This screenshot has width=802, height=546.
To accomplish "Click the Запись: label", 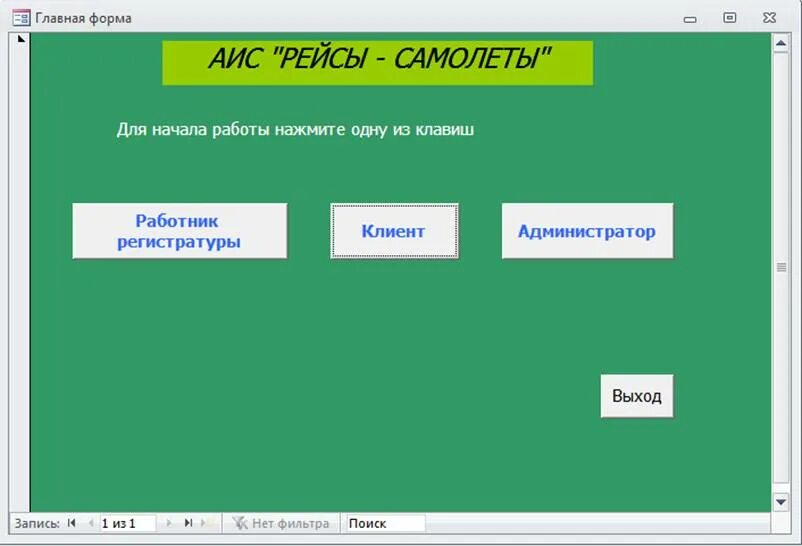I will click(37, 523).
